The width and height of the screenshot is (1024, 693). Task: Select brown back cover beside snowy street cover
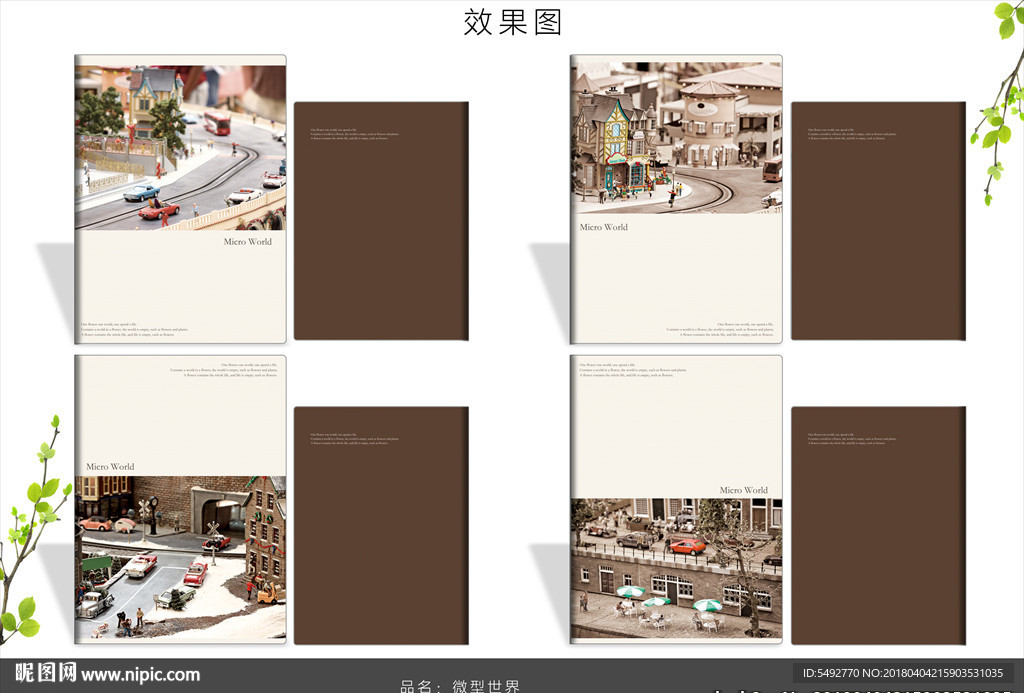(381, 526)
